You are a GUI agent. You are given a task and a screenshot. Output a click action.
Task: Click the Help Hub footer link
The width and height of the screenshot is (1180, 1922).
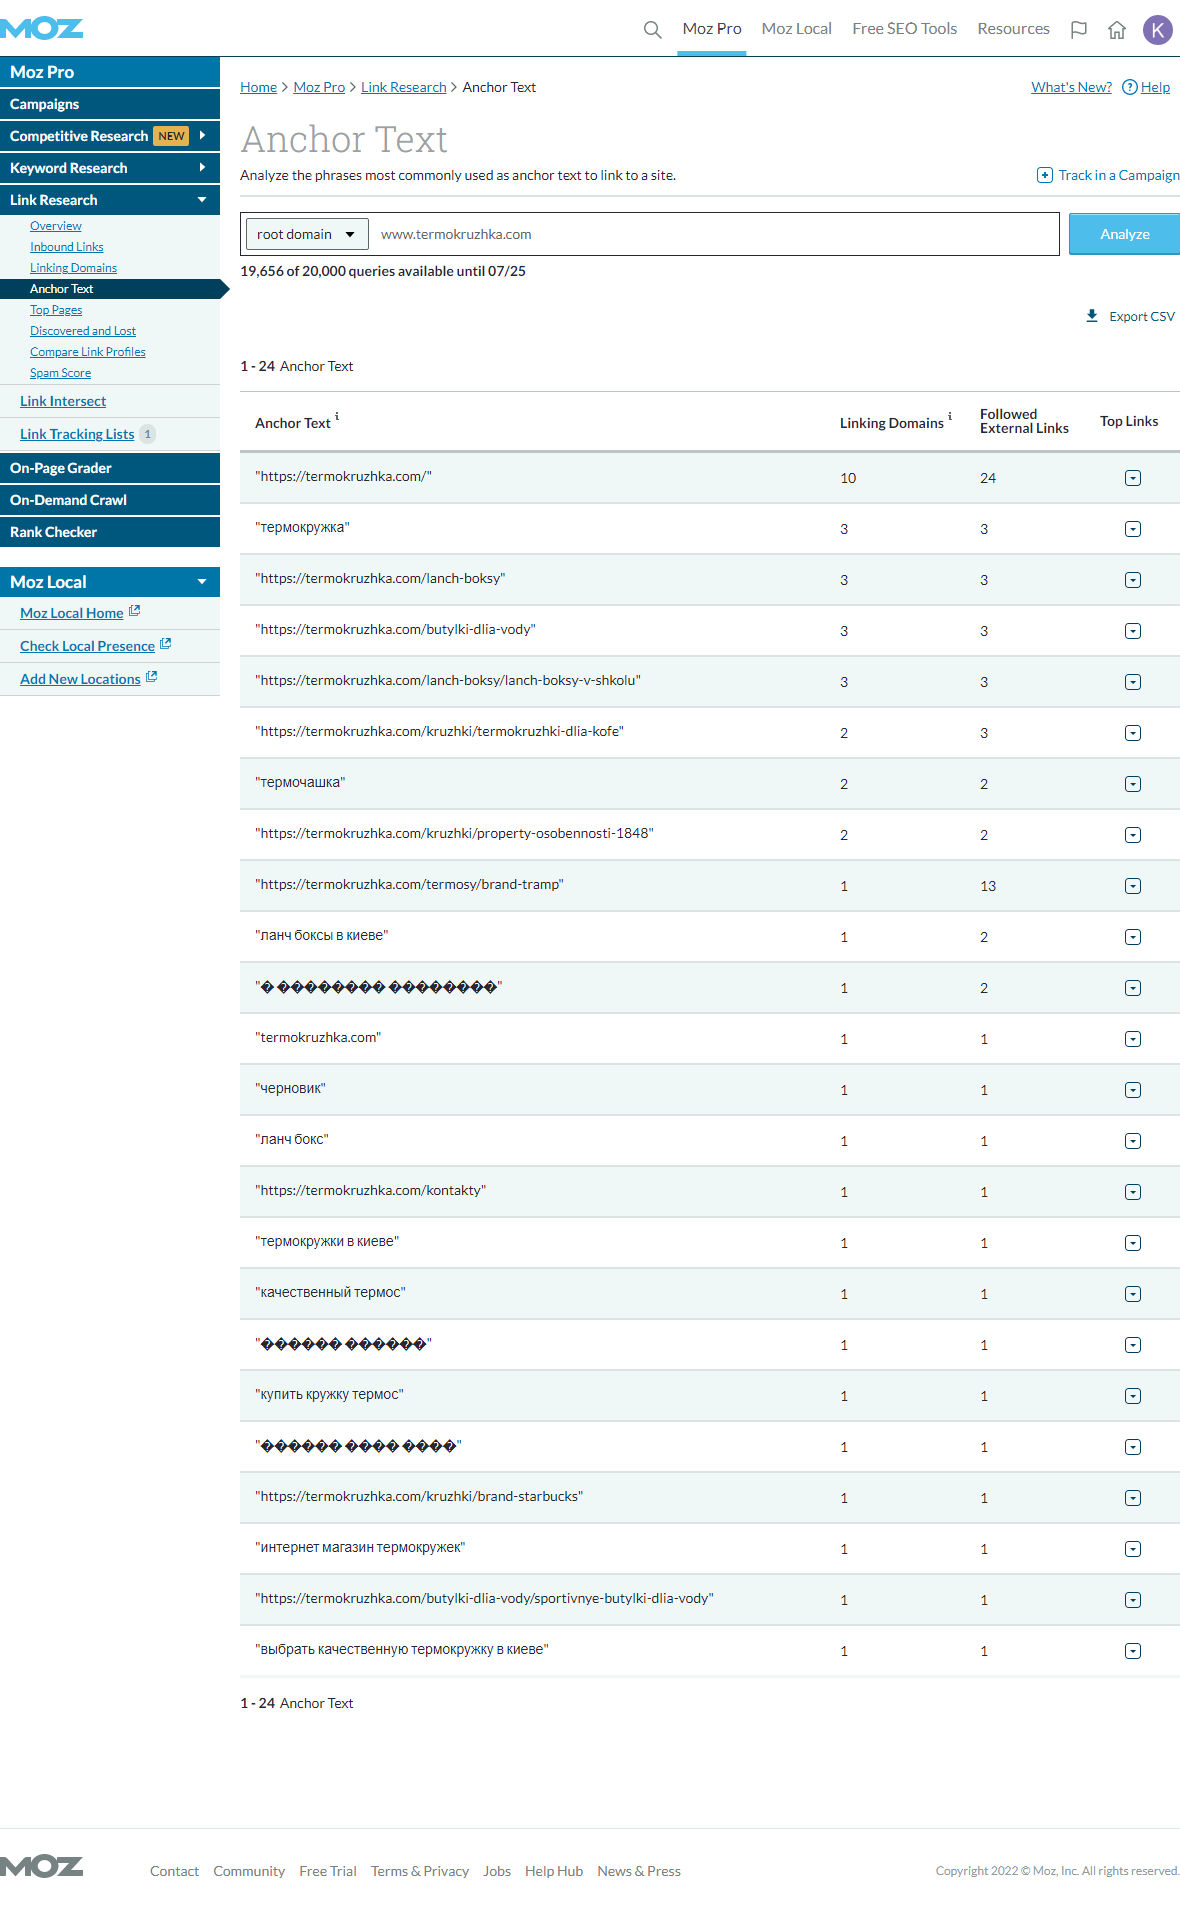[x=554, y=1871]
